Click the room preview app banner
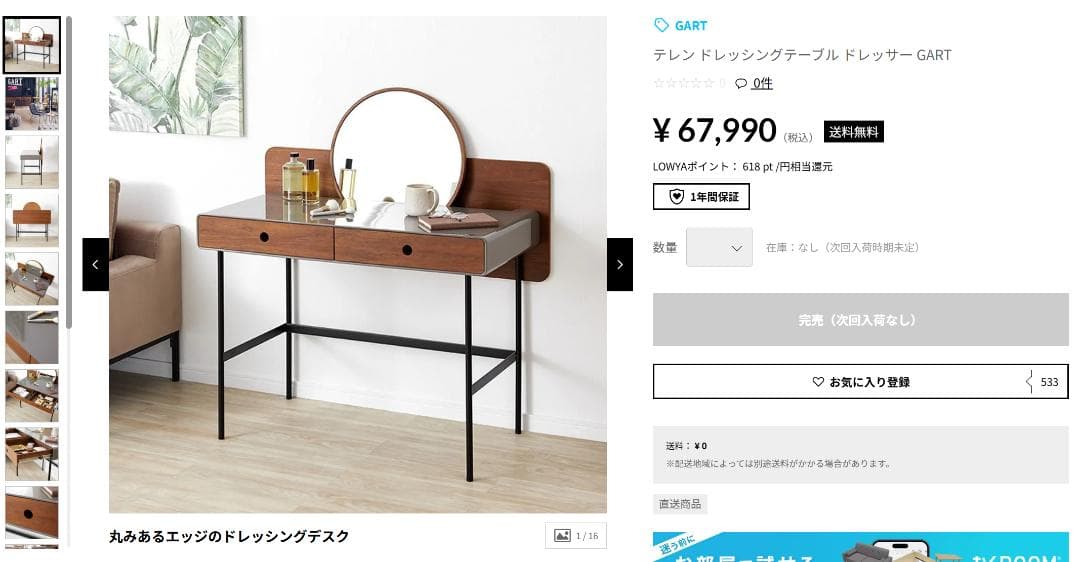1080x562 pixels. pyautogui.click(x=860, y=547)
